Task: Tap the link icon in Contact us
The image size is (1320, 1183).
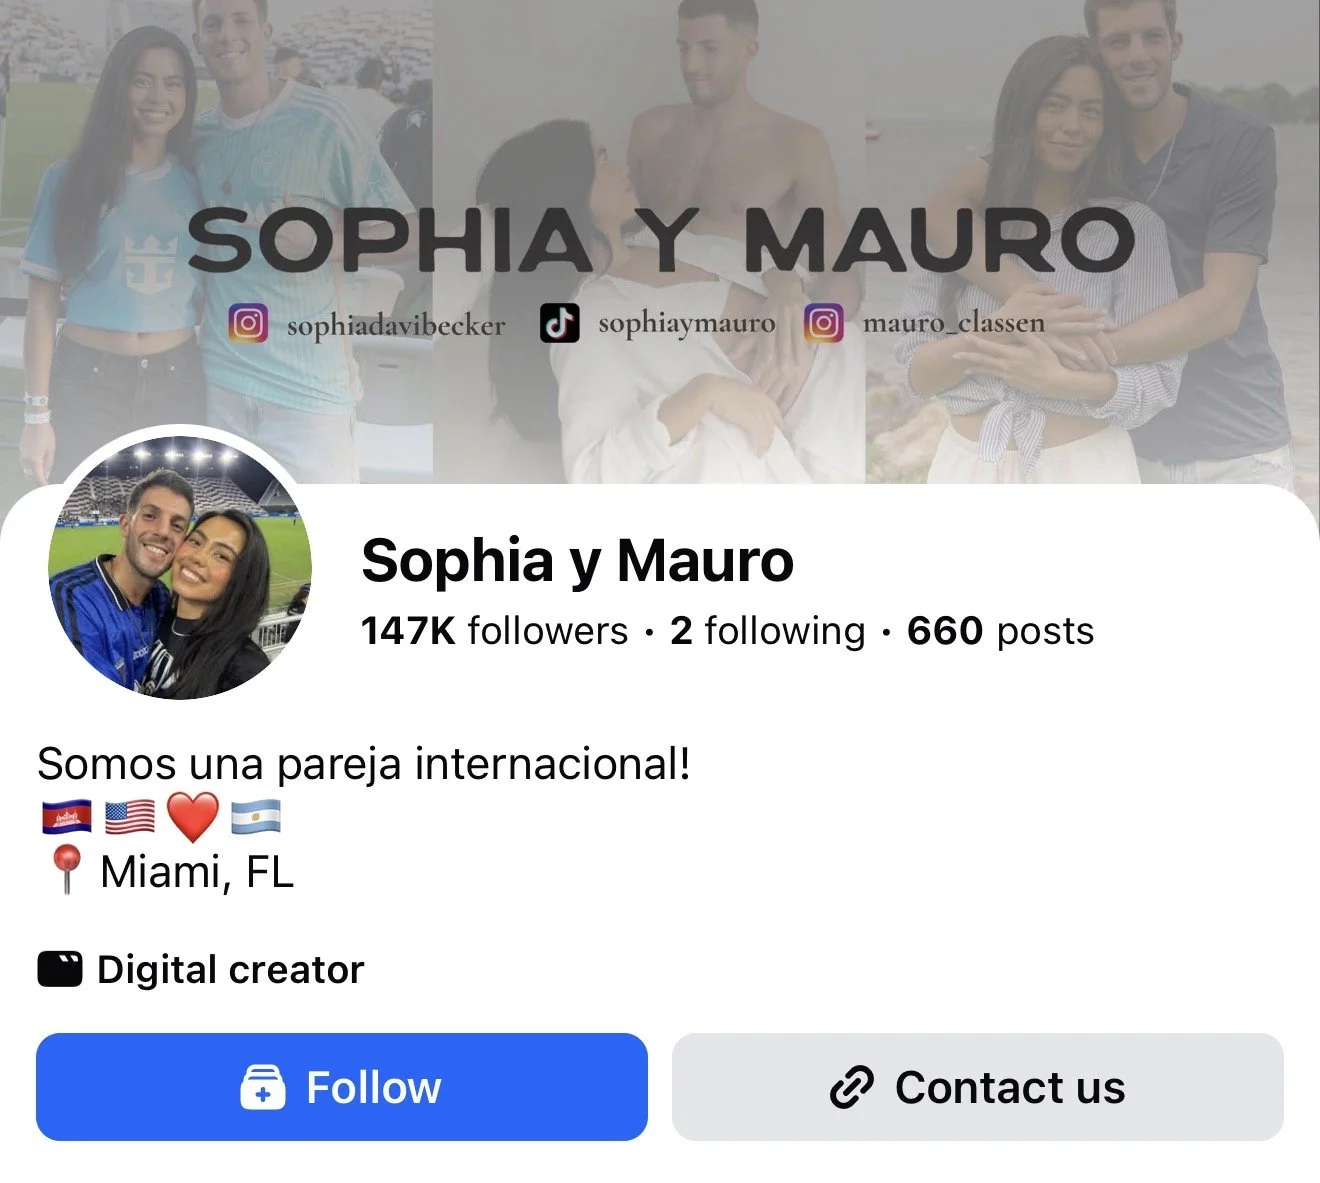Action: tap(852, 1087)
